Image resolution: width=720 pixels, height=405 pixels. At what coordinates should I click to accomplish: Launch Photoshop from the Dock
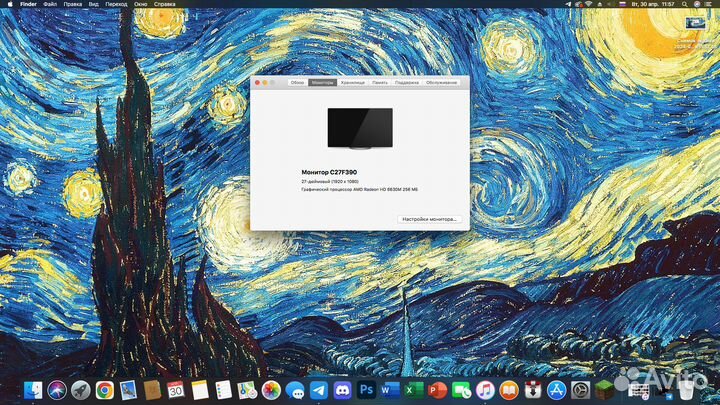(x=366, y=390)
